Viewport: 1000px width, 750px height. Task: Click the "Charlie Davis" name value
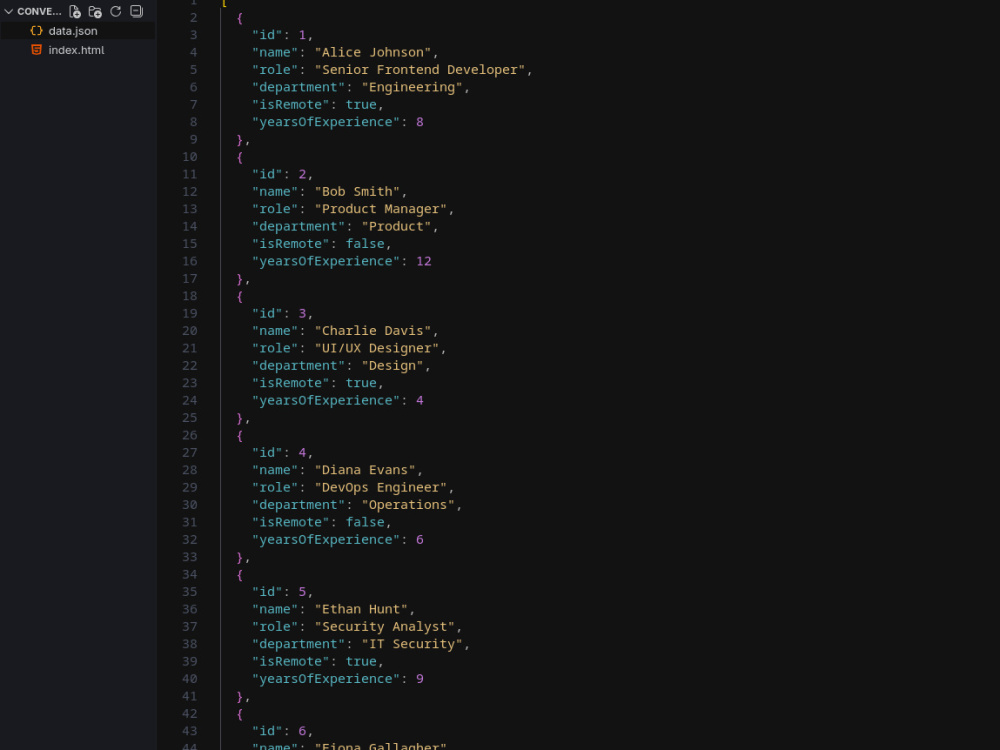tap(372, 331)
